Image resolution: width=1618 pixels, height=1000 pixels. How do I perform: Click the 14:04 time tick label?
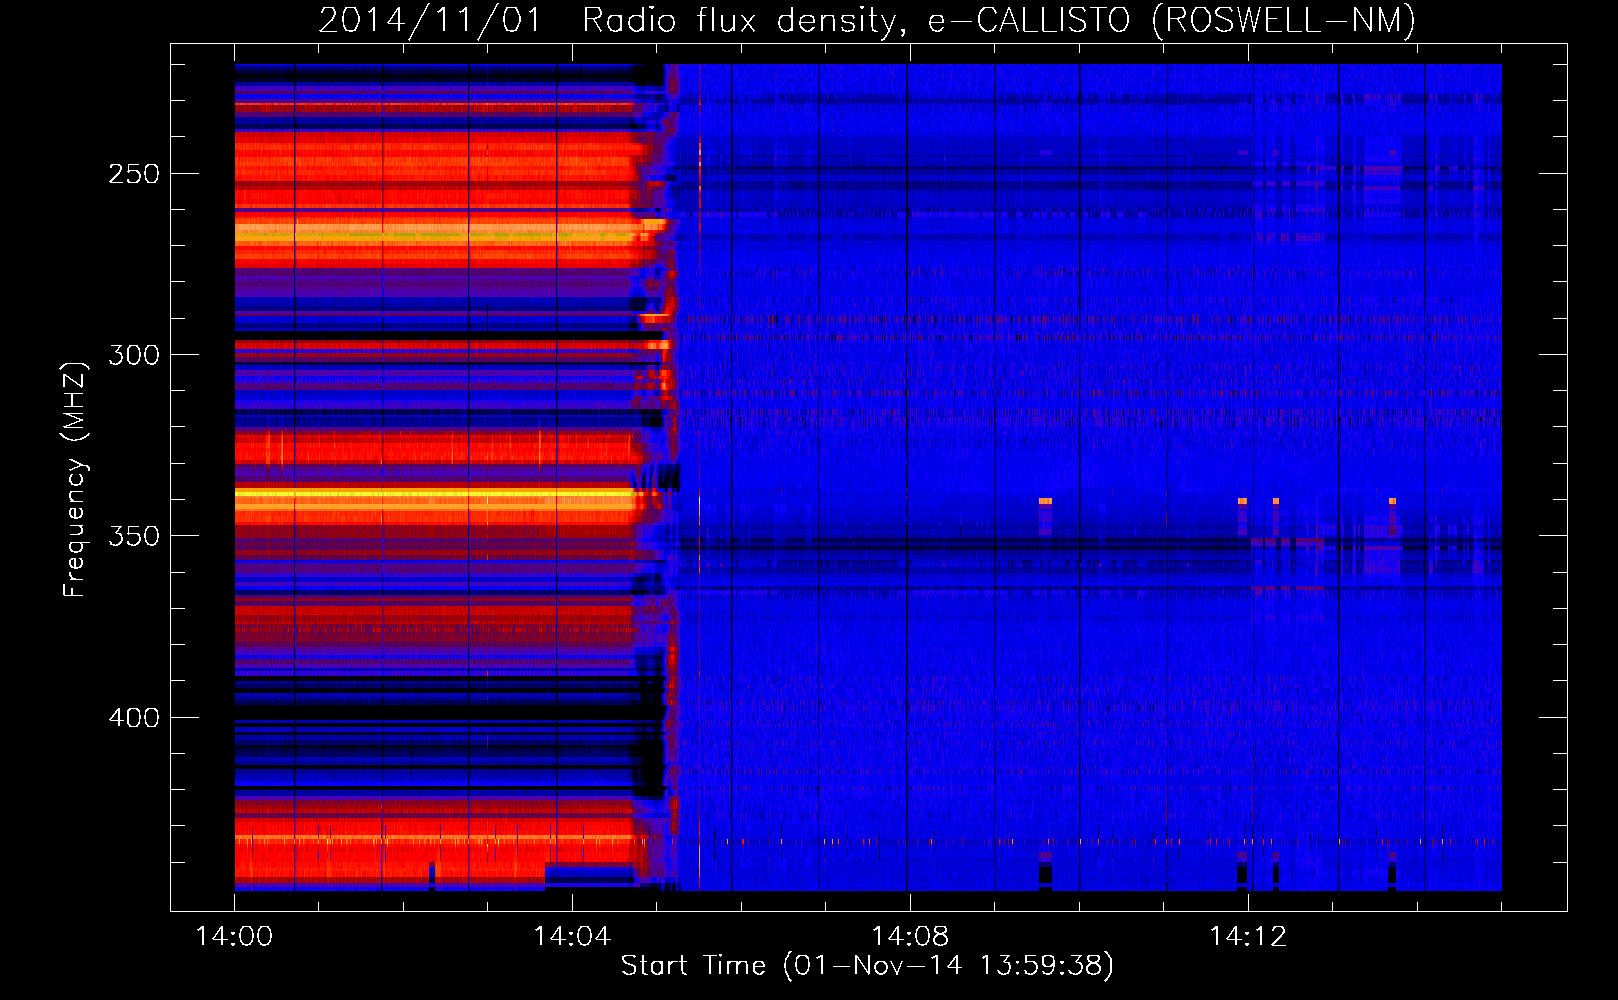pyautogui.click(x=572, y=937)
